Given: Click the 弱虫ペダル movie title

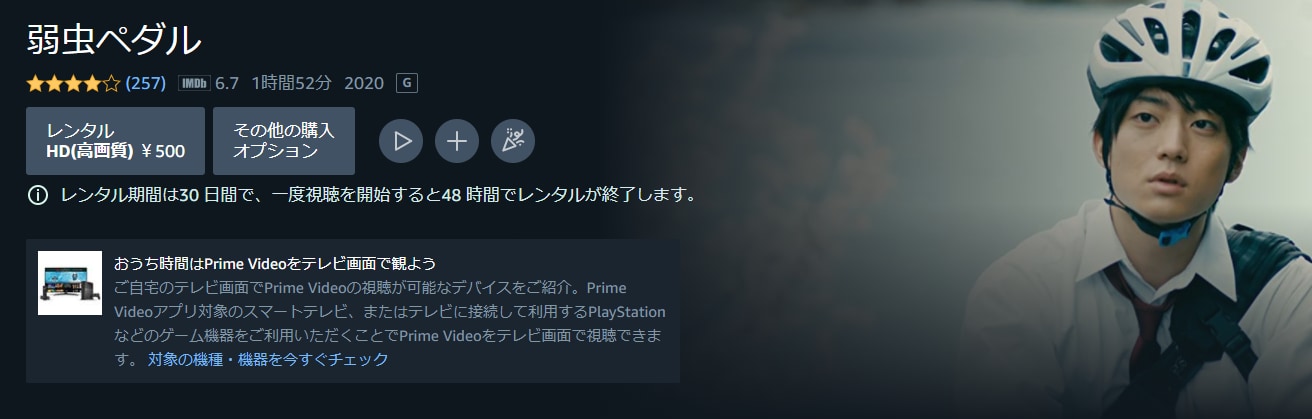Looking at the screenshot, I should [x=114, y=38].
